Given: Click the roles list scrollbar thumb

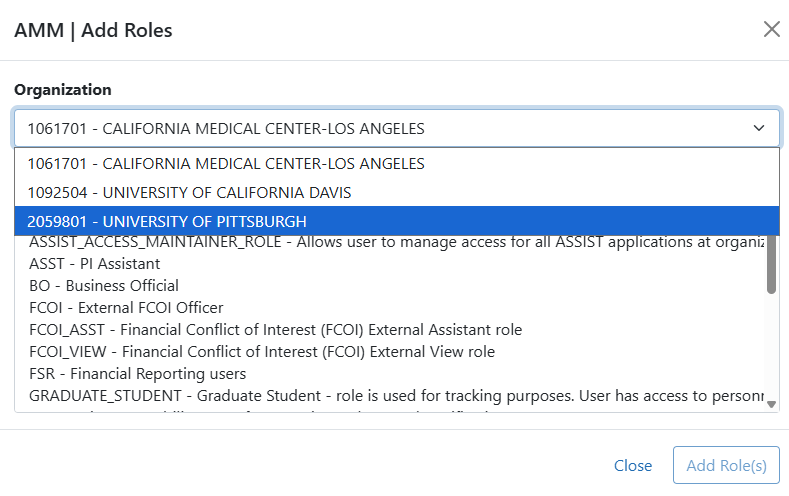Looking at the screenshot, I should tap(771, 265).
